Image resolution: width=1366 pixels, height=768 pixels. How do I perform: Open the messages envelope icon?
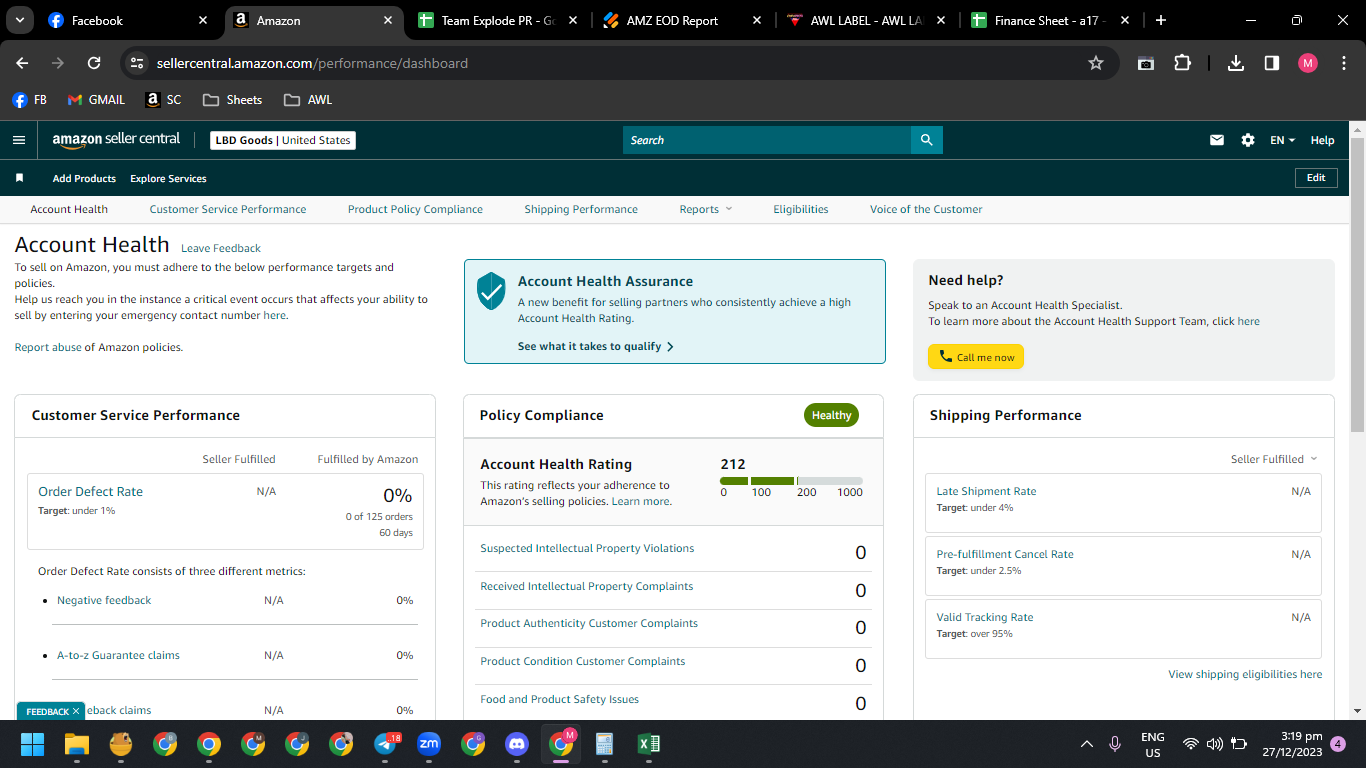1217,140
